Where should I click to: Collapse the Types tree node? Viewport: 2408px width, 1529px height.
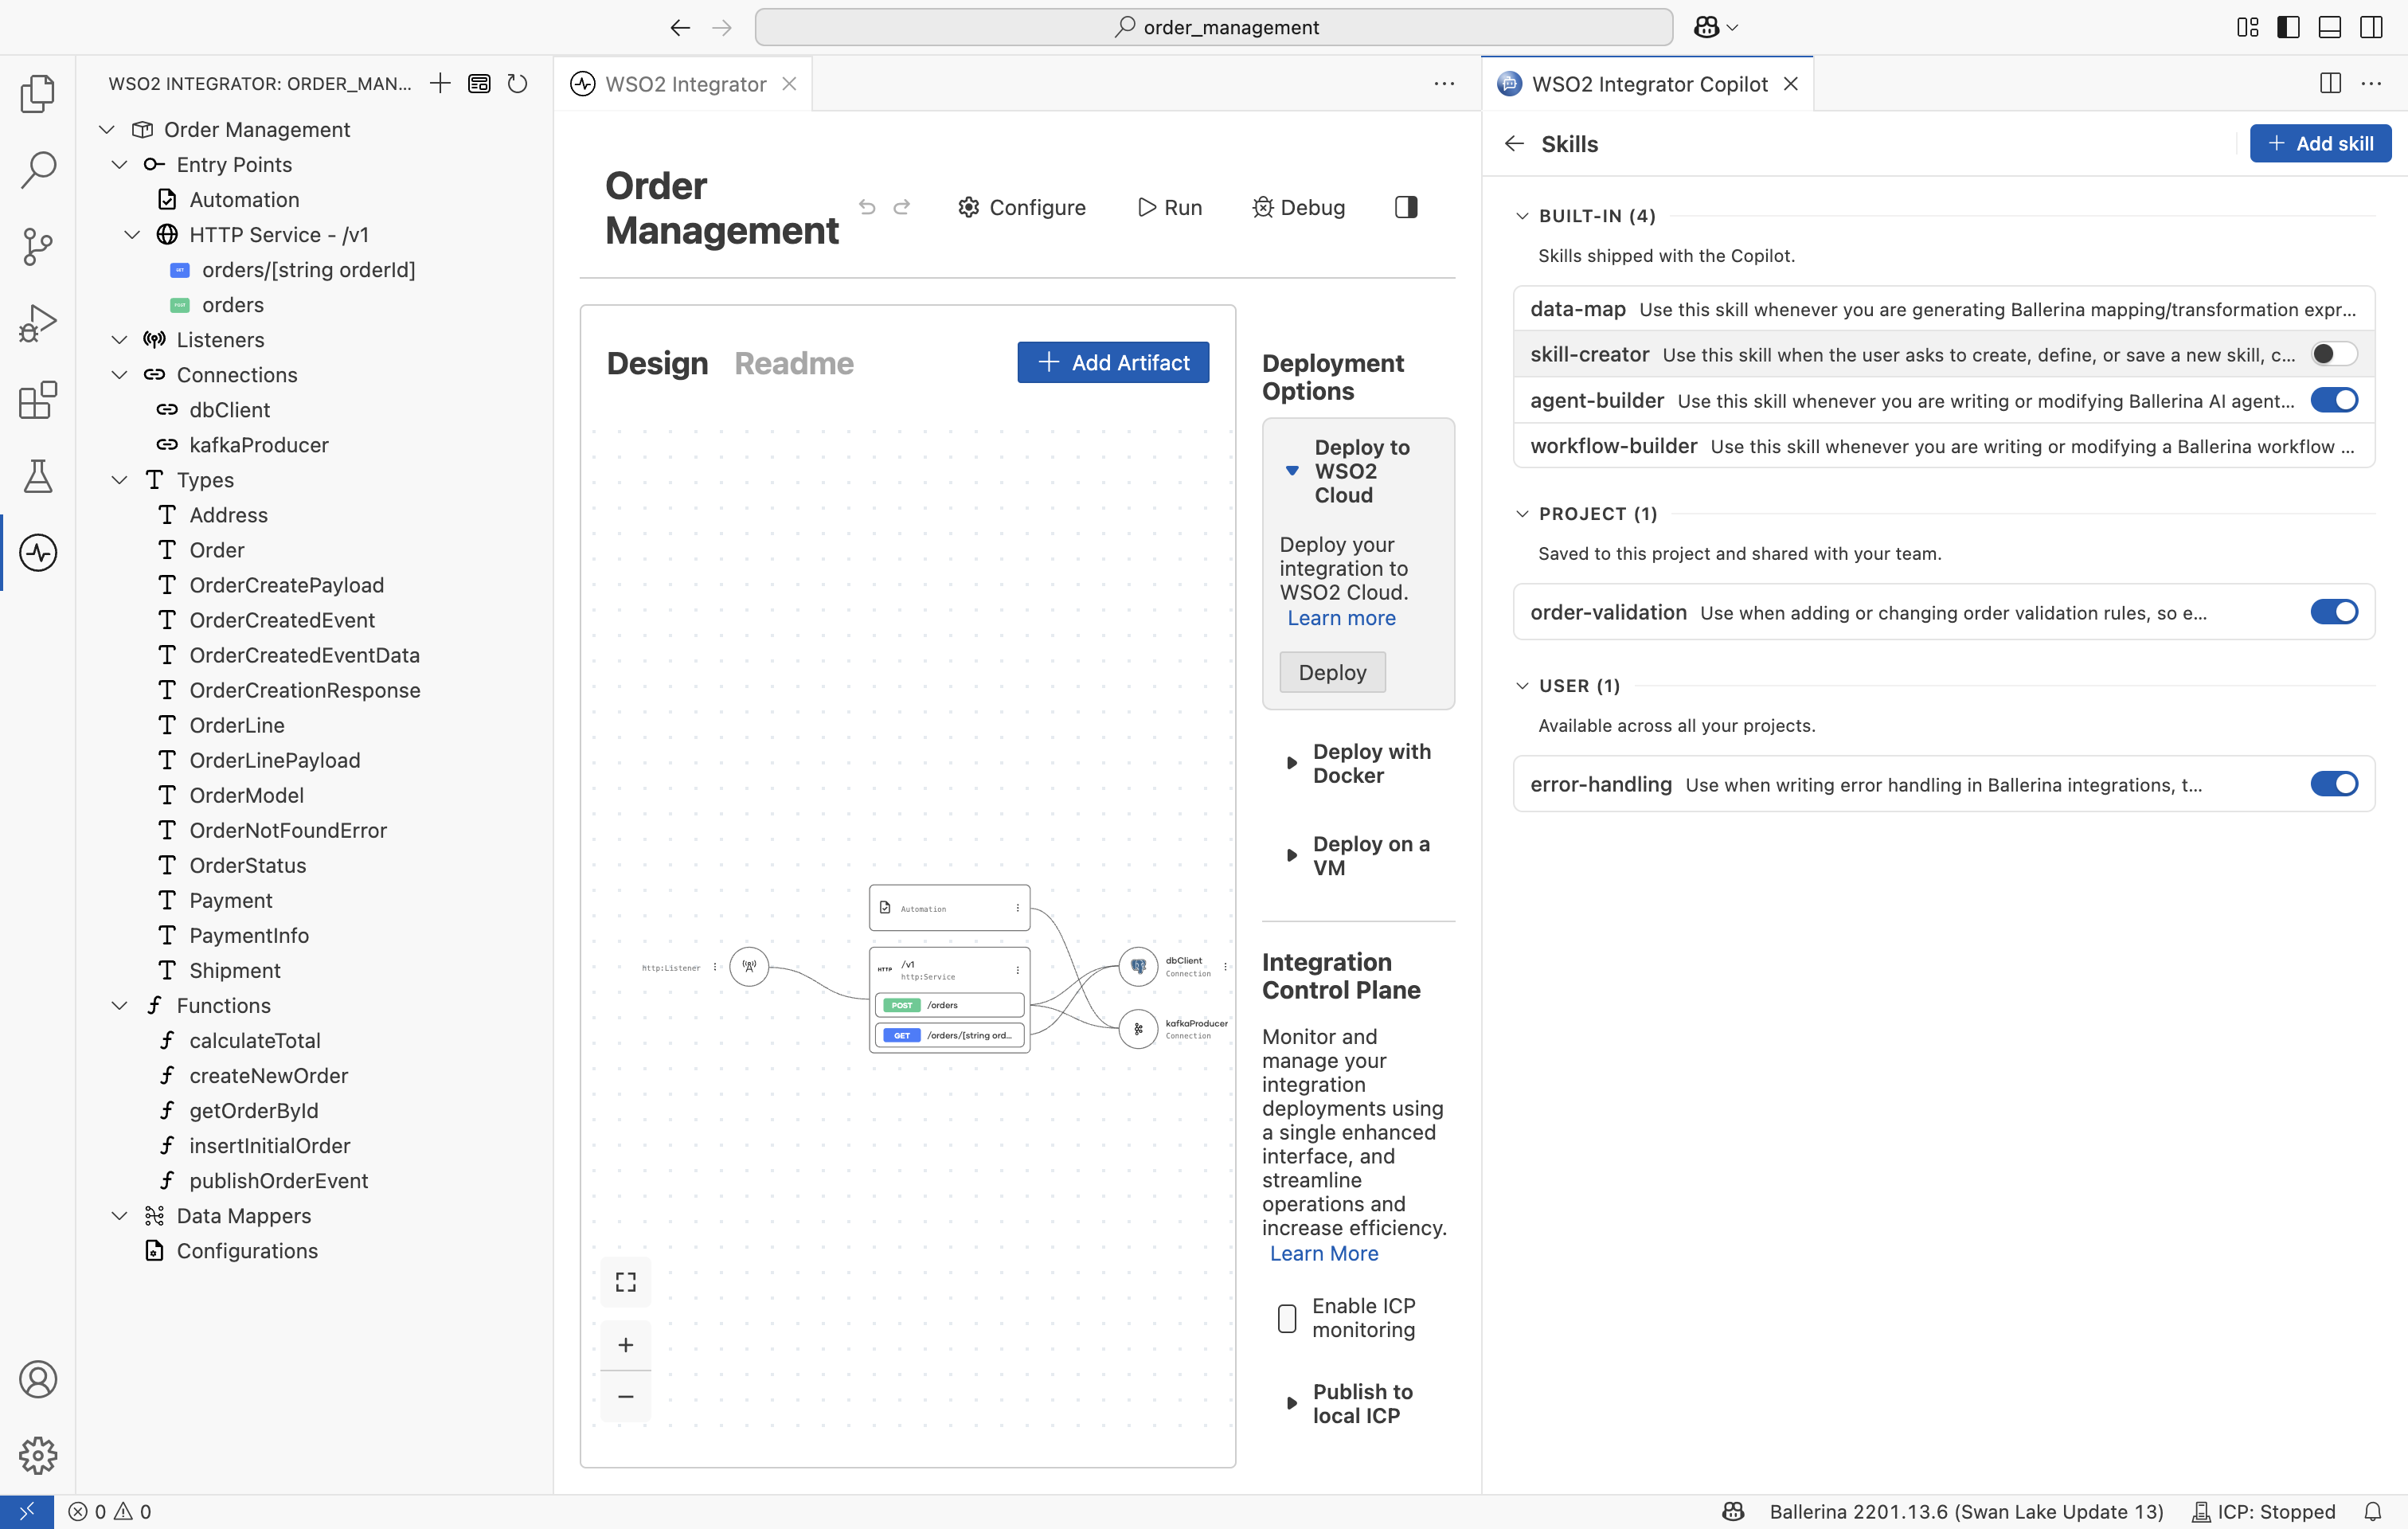coord(119,480)
